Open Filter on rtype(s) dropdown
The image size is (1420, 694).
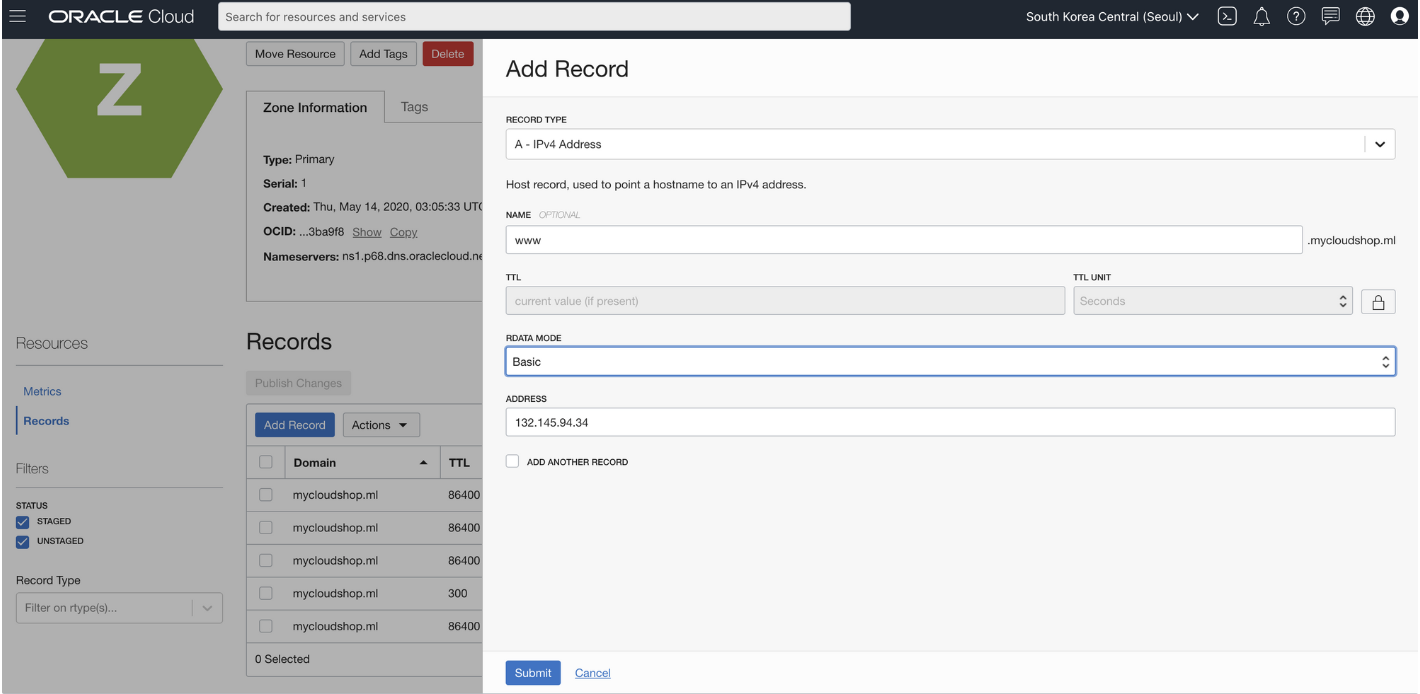[x=119, y=608]
